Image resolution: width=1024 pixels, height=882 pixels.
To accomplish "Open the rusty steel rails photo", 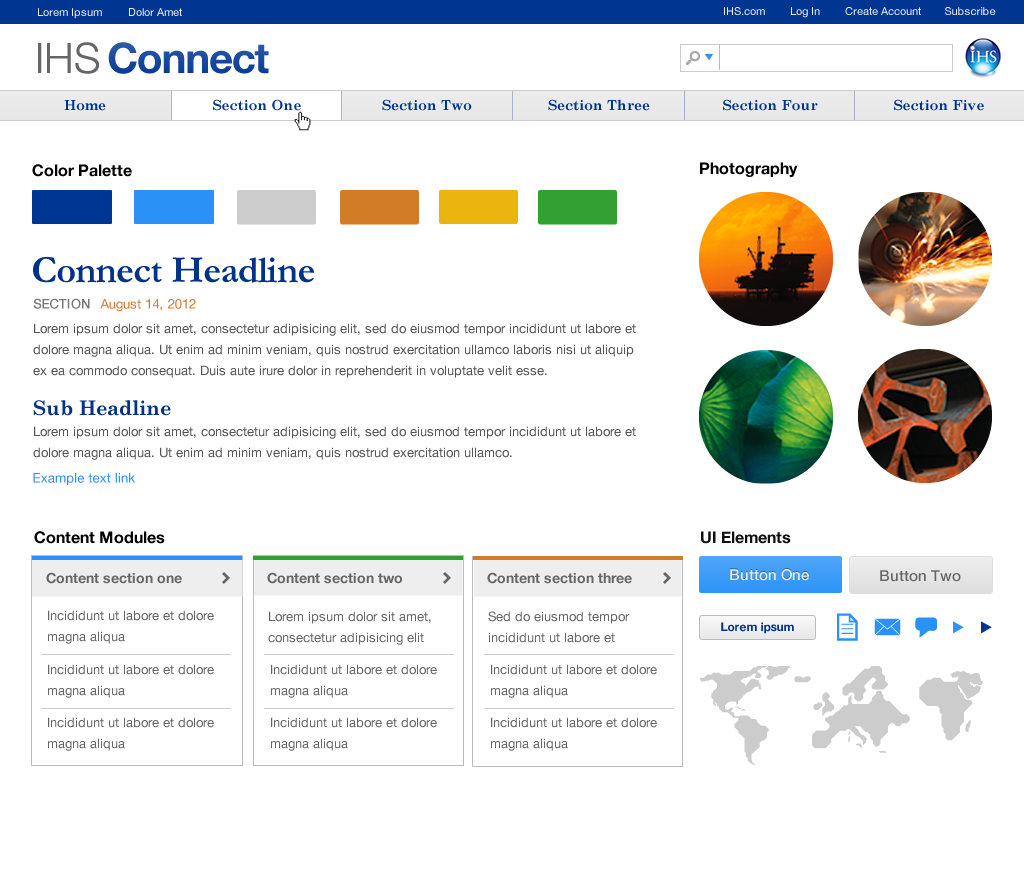I will pos(925,417).
